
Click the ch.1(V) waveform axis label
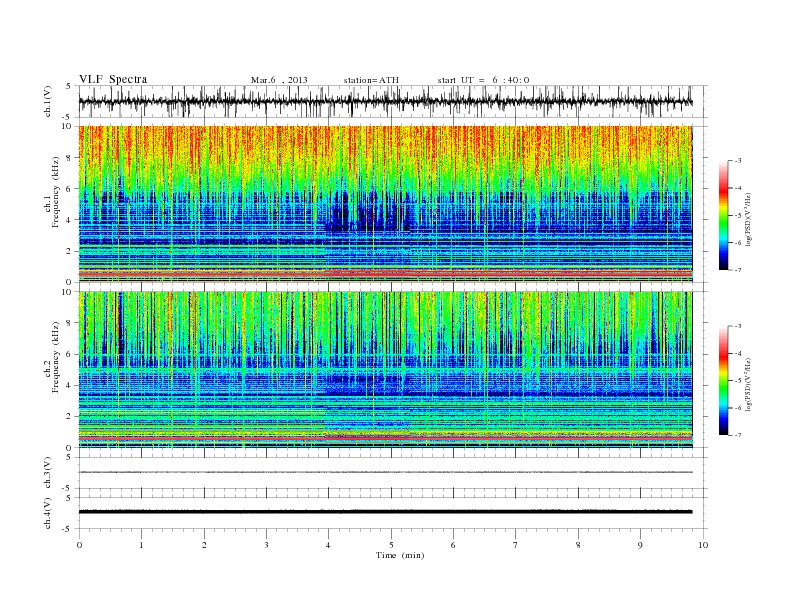48,101
